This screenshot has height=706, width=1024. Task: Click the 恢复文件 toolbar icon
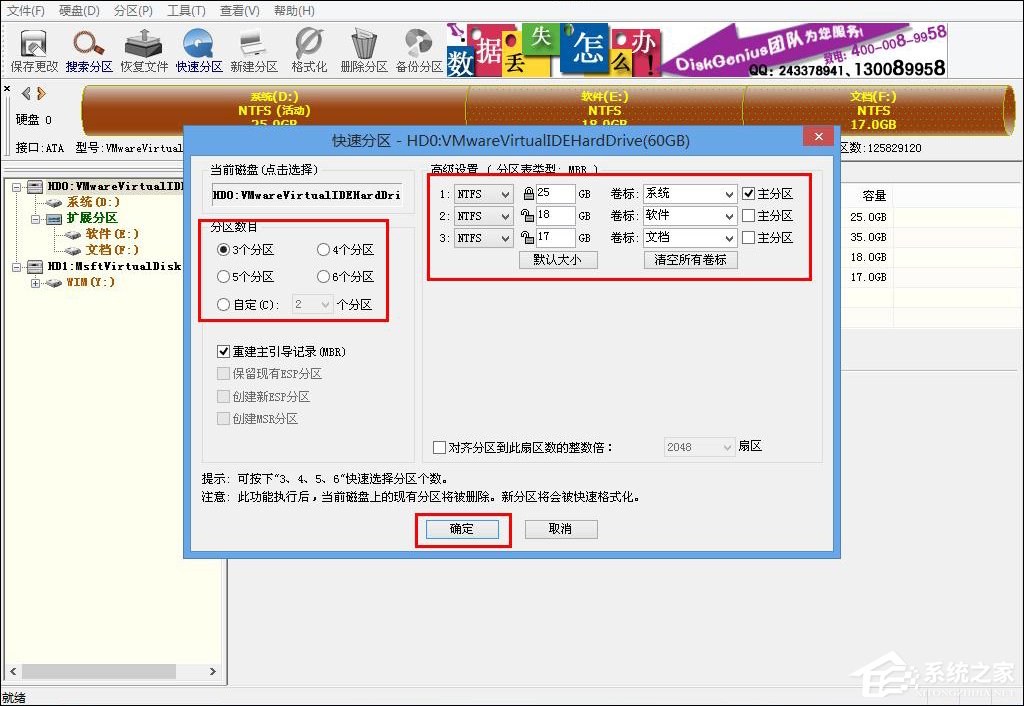click(143, 45)
